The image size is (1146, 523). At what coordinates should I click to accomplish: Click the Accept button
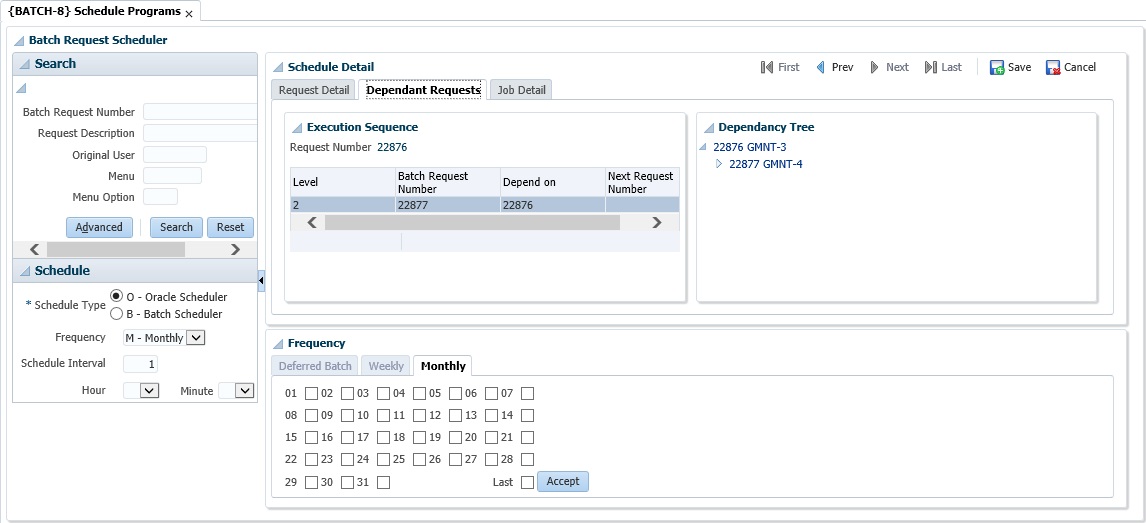563,482
